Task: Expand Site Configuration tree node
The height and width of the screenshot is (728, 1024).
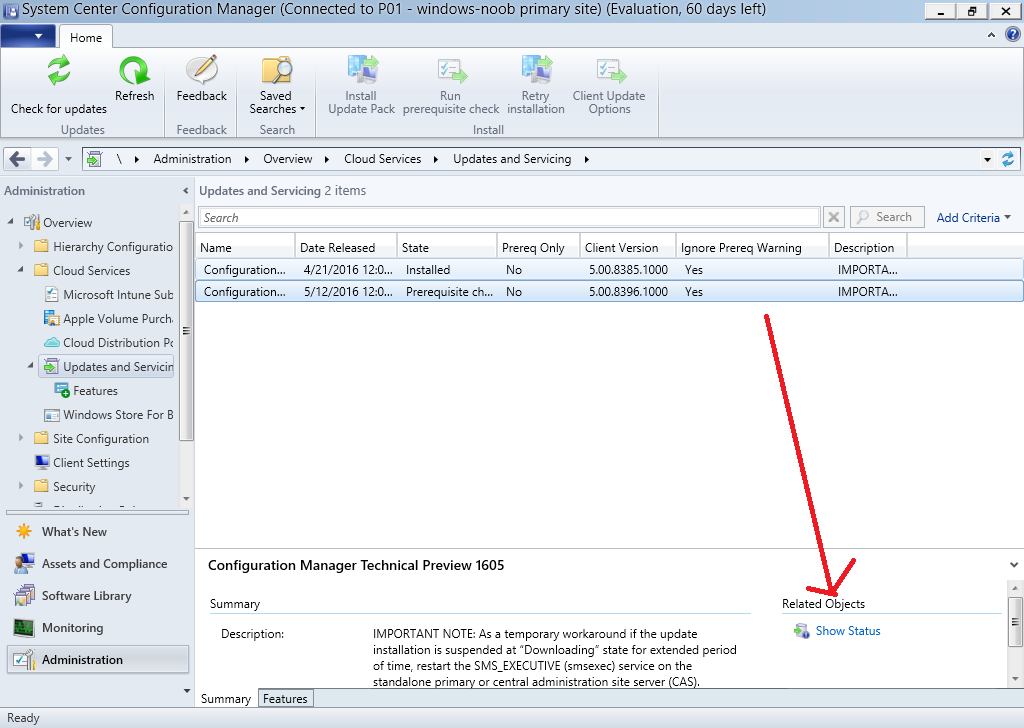Action: click(x=21, y=438)
